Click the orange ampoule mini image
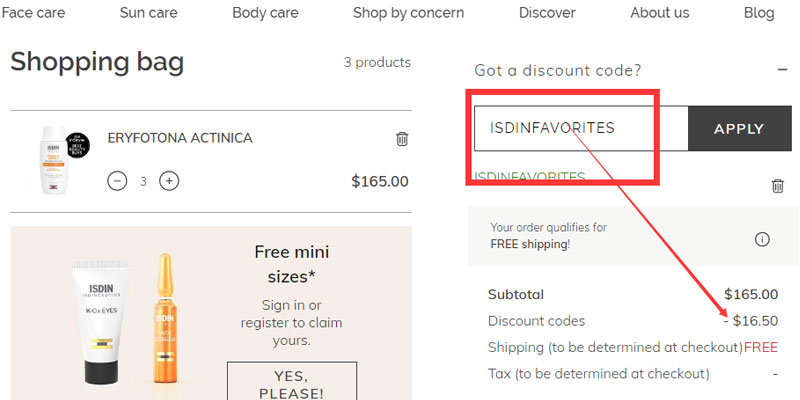This screenshot has height=400, width=800. [166, 320]
